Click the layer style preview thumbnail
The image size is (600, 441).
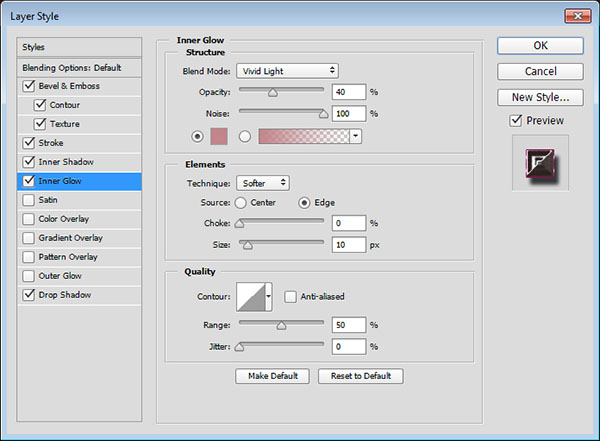tap(540, 162)
